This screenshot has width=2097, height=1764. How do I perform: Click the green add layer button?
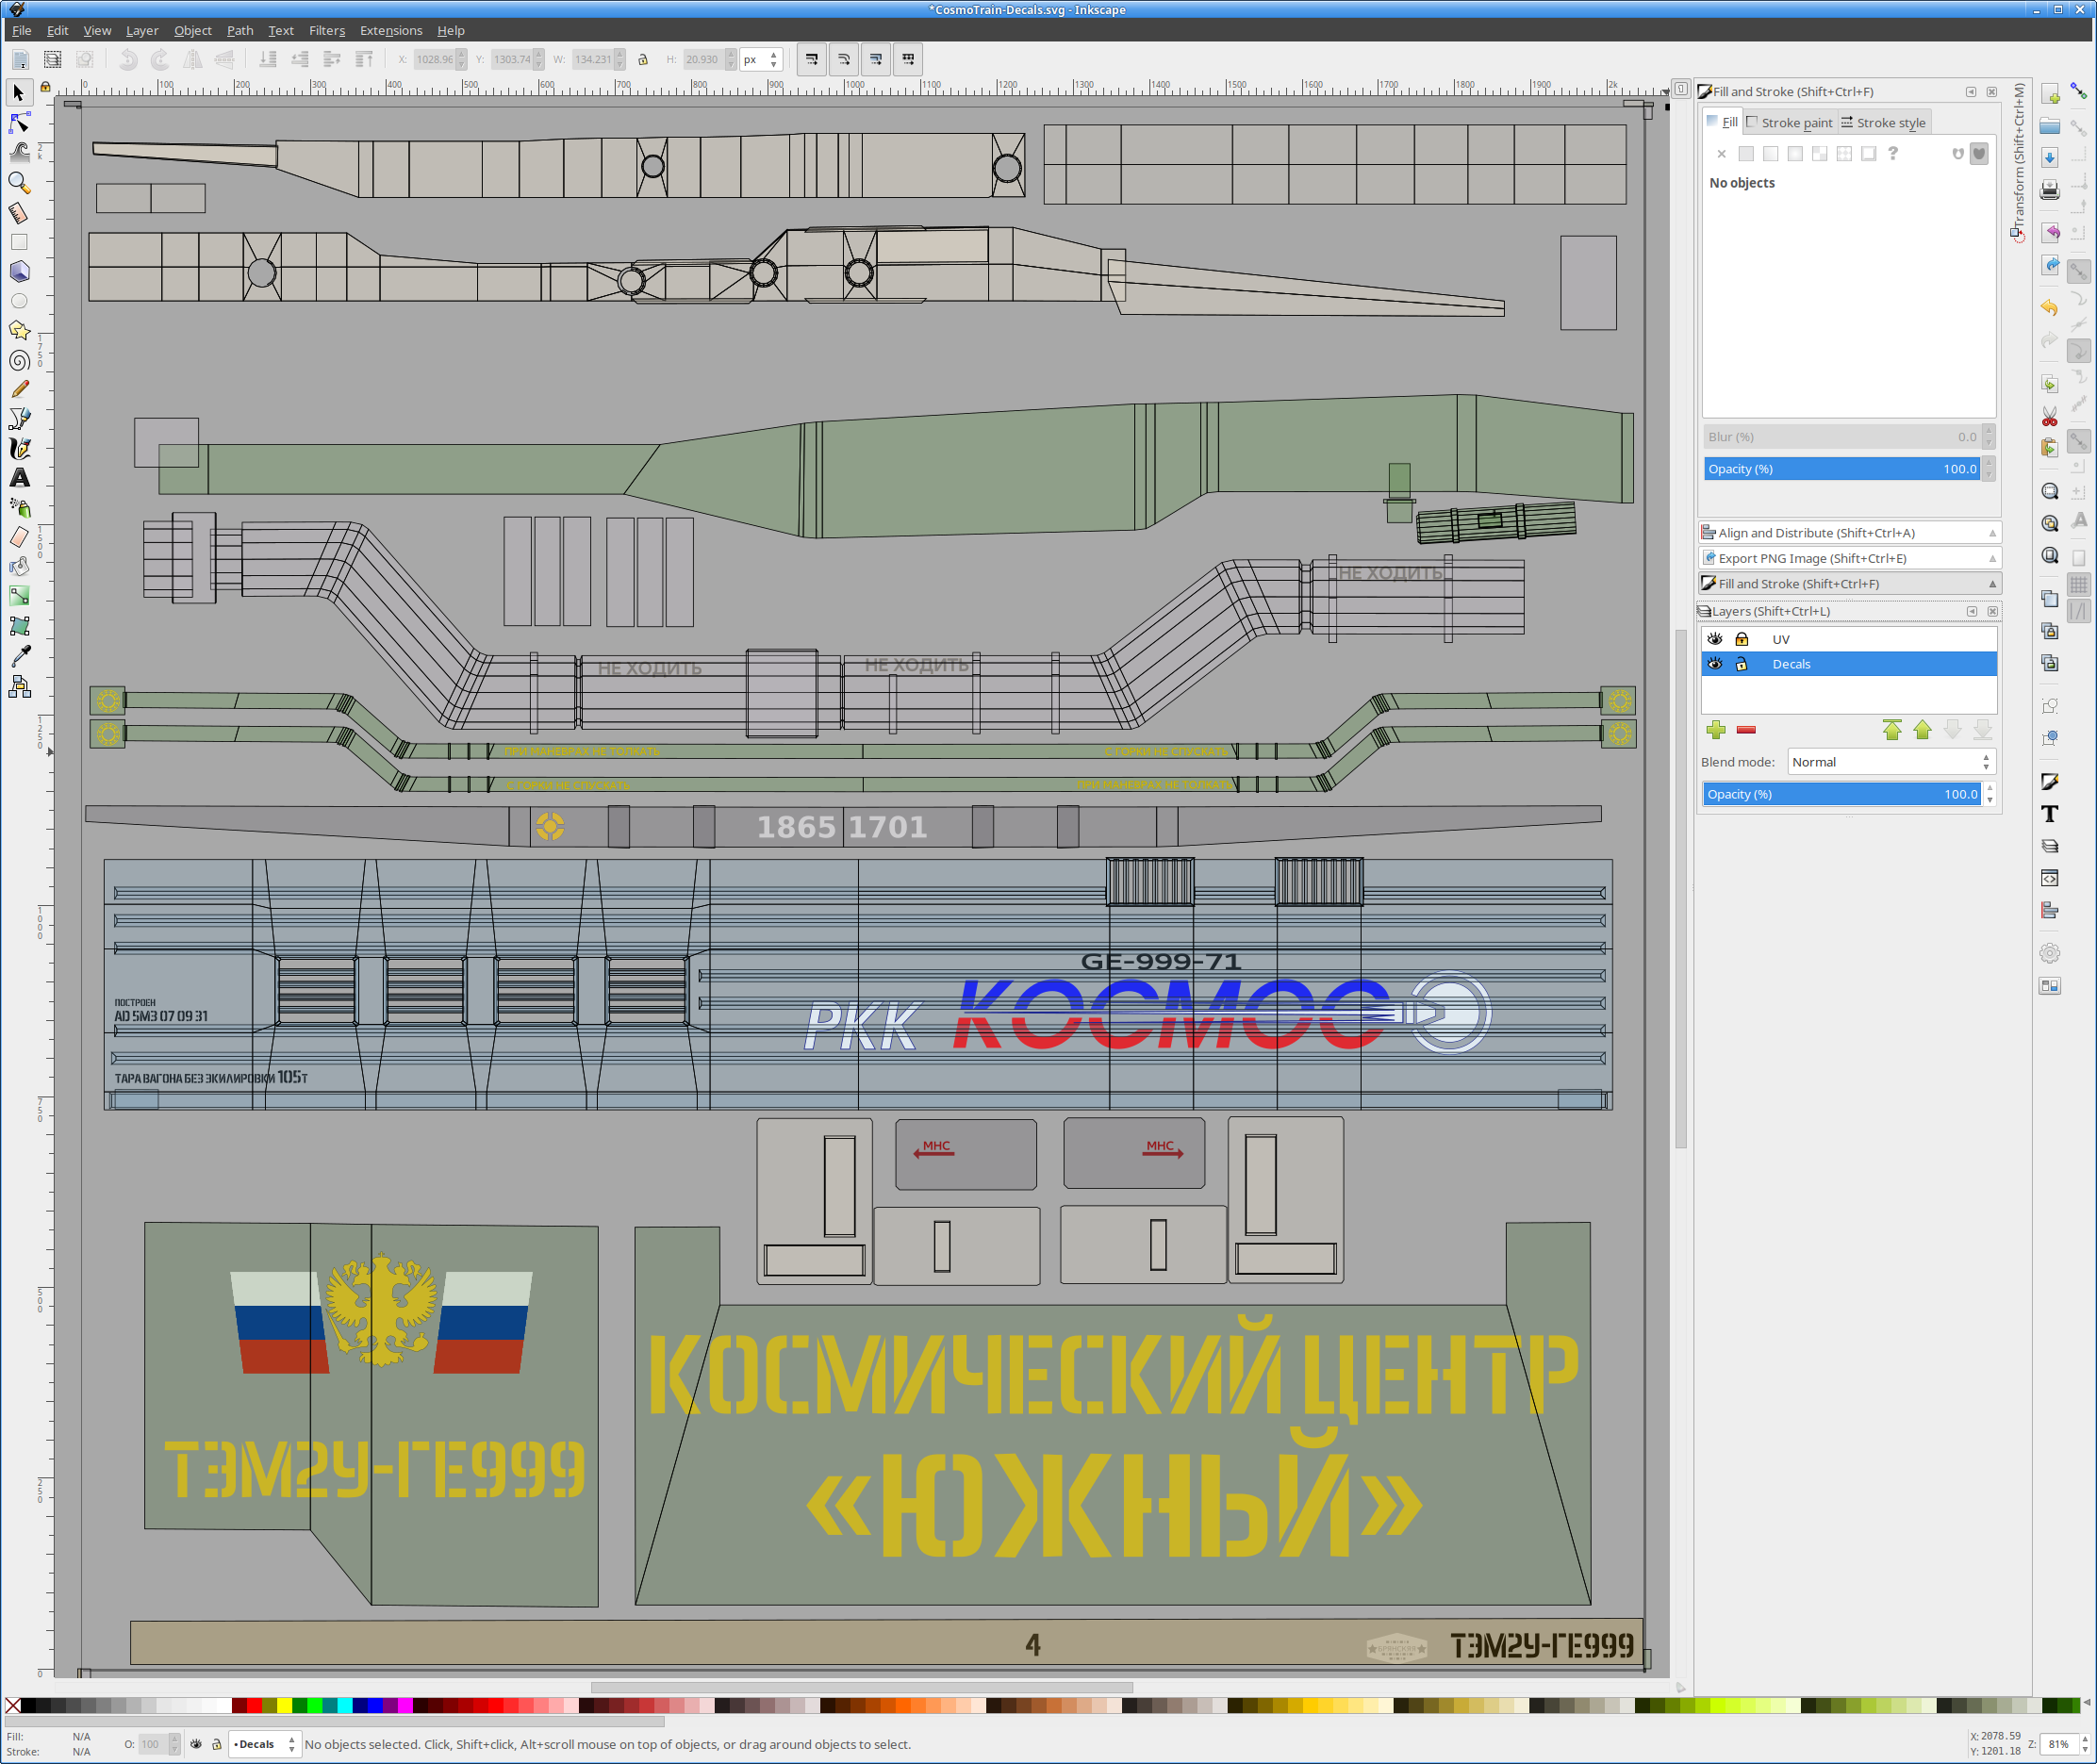[1716, 730]
